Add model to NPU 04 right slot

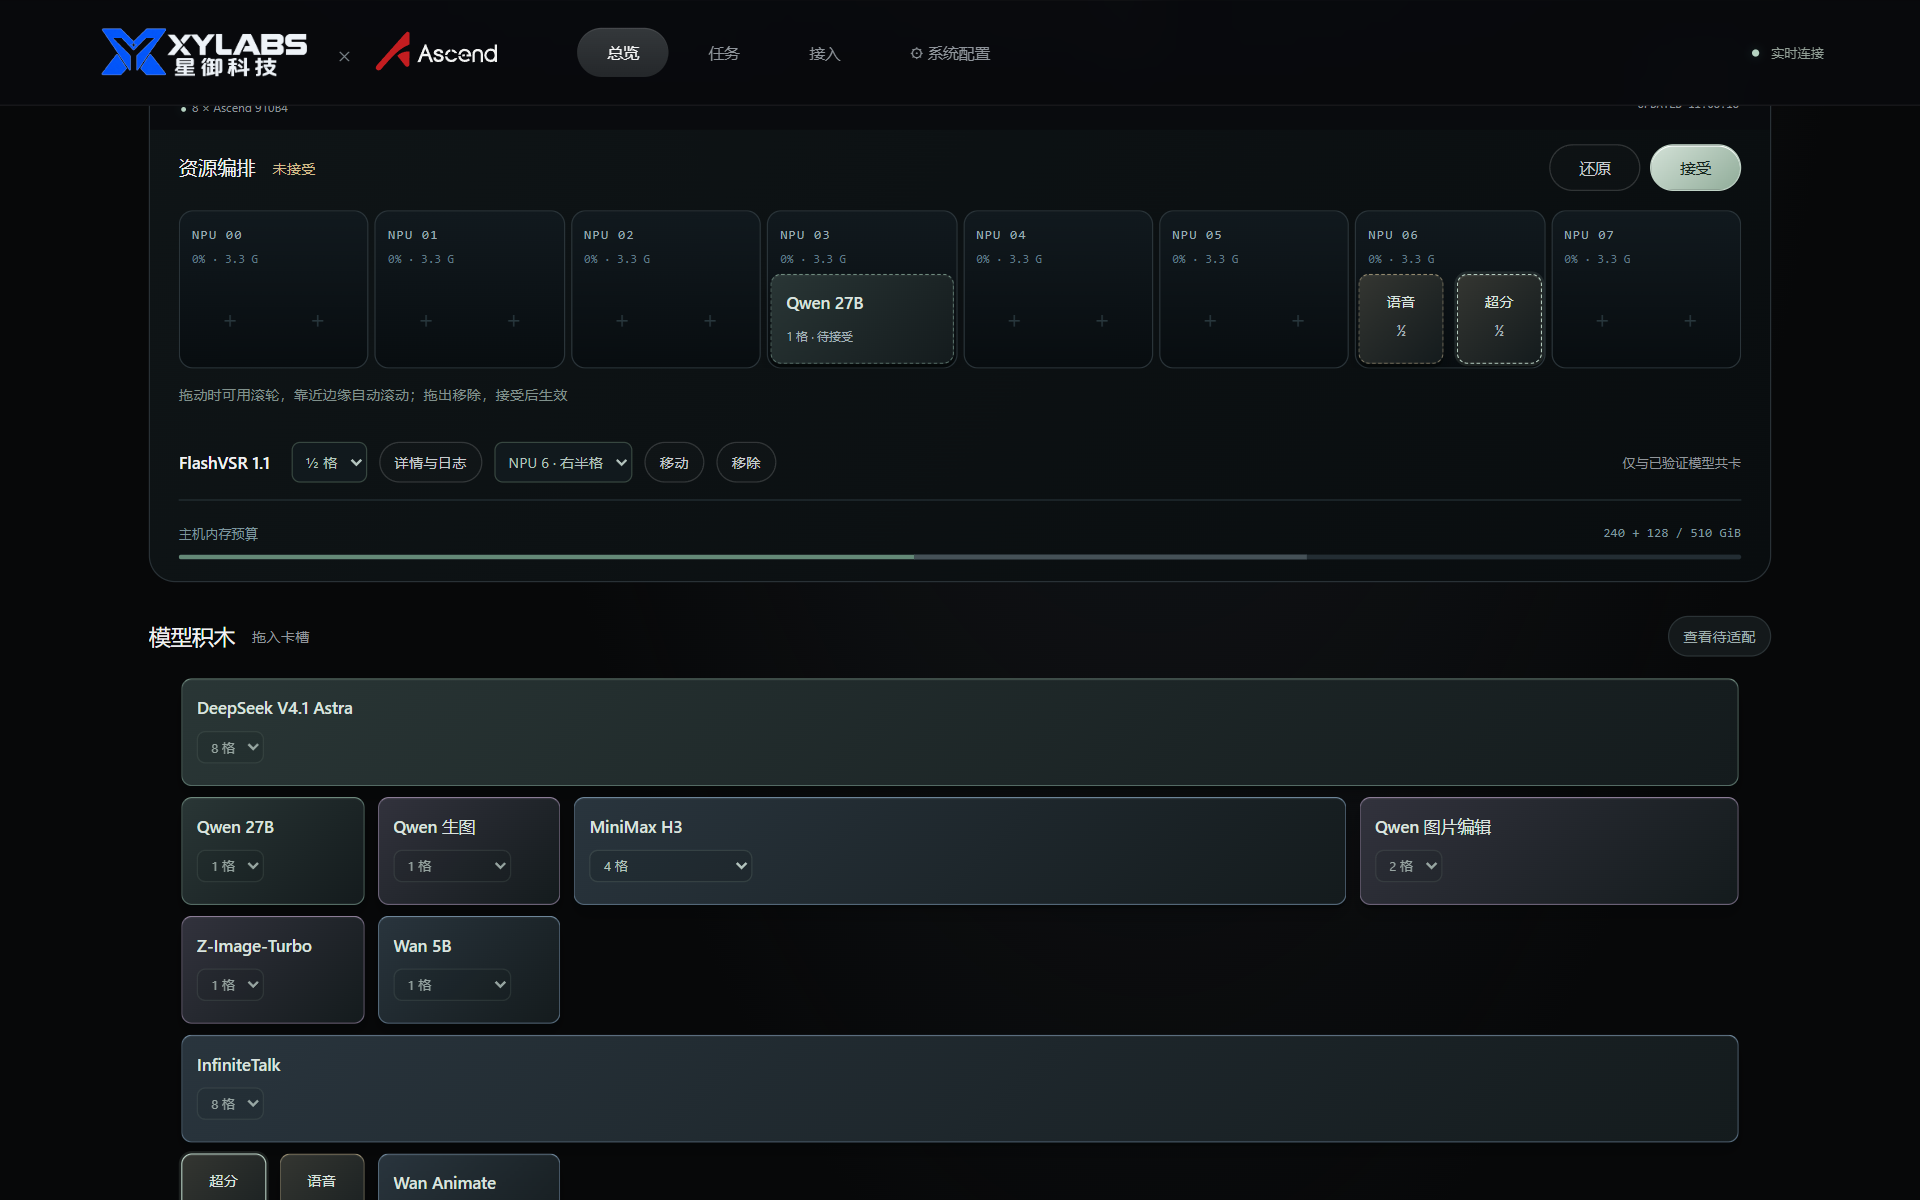[1102, 321]
